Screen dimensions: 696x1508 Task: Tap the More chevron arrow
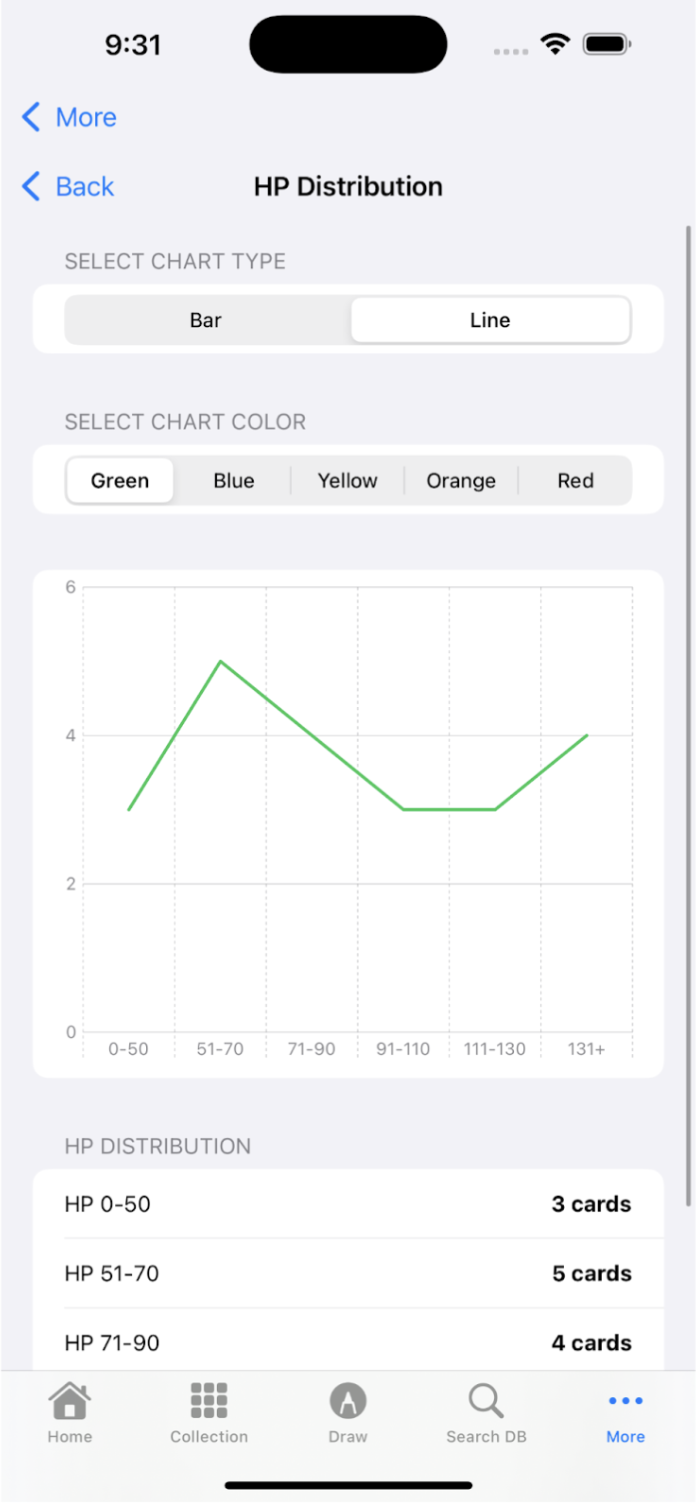30,117
